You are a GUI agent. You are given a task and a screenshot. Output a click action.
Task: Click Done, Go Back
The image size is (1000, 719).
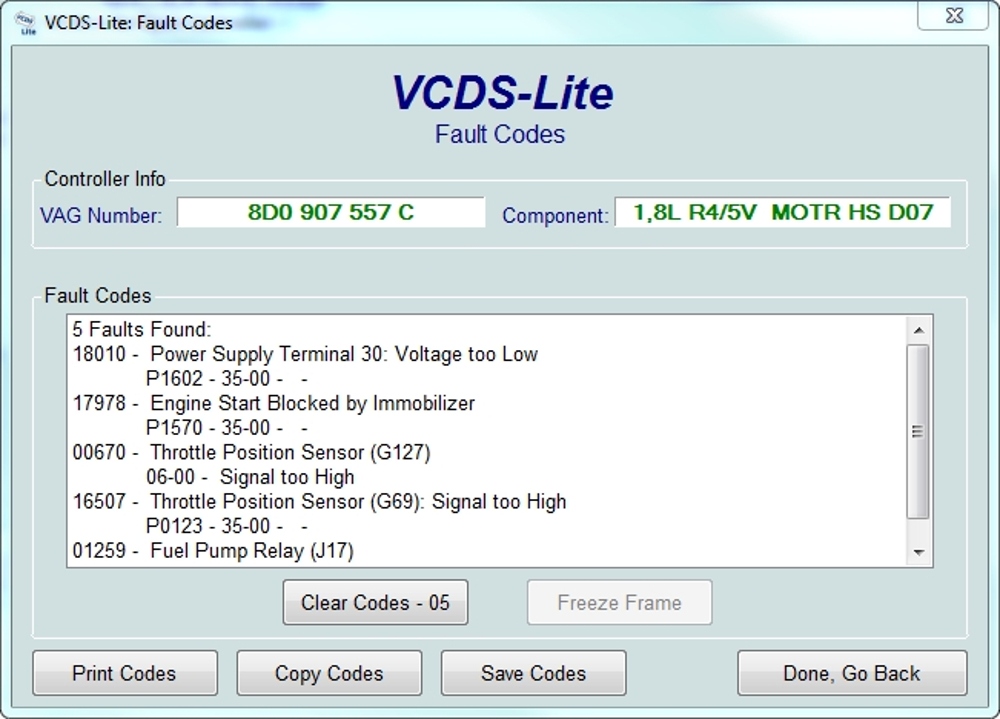(x=852, y=673)
